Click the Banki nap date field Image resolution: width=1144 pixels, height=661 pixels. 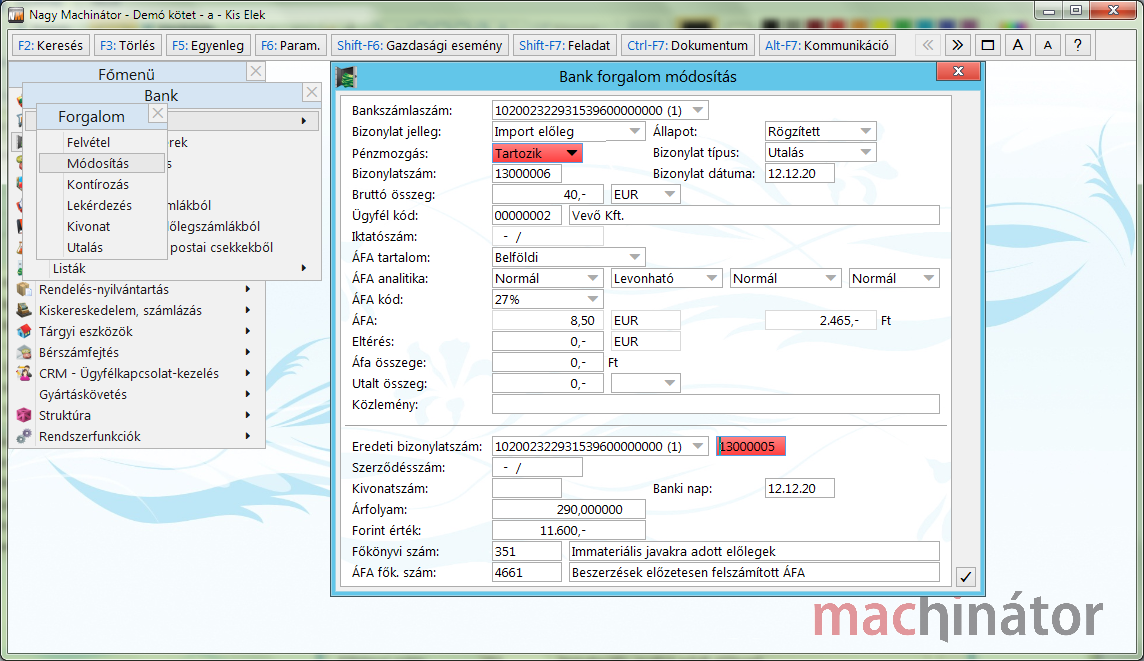800,489
